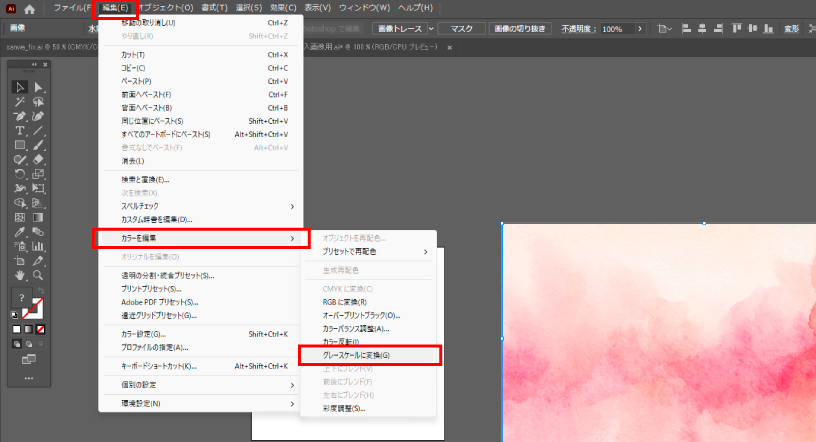816x442 pixels.
Task: Expand the スペルチェック submenu
Action: click(292, 206)
